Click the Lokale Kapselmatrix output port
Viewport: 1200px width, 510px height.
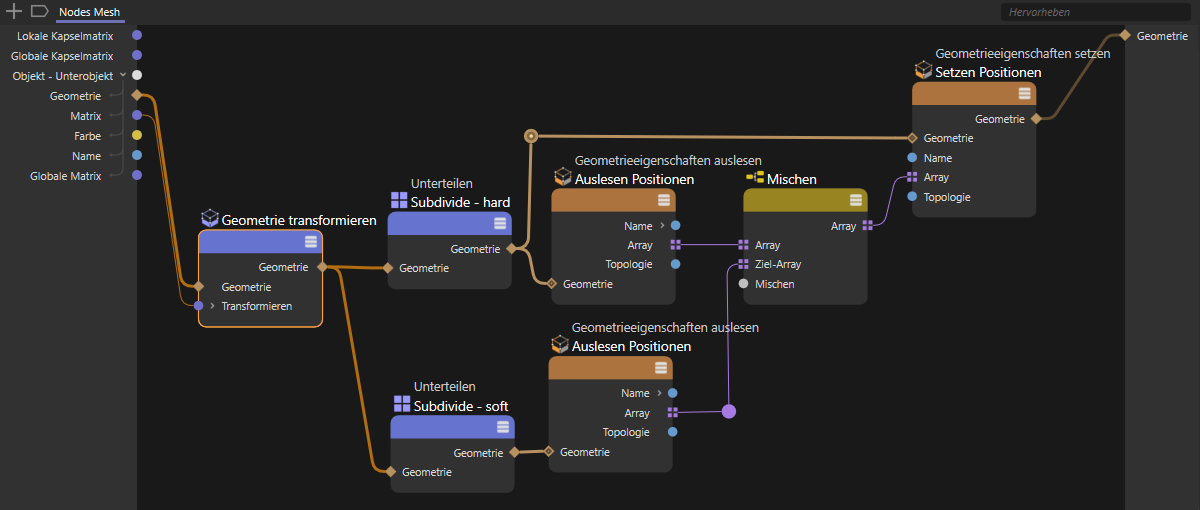(x=137, y=35)
